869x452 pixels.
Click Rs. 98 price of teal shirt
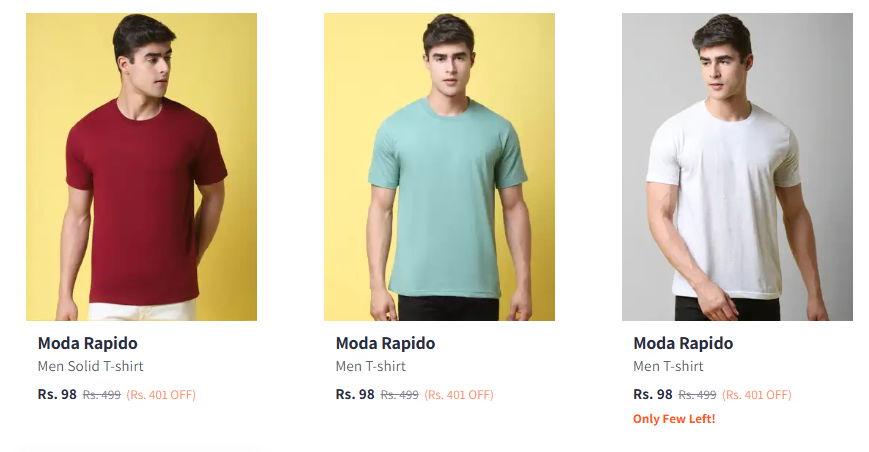tap(355, 394)
